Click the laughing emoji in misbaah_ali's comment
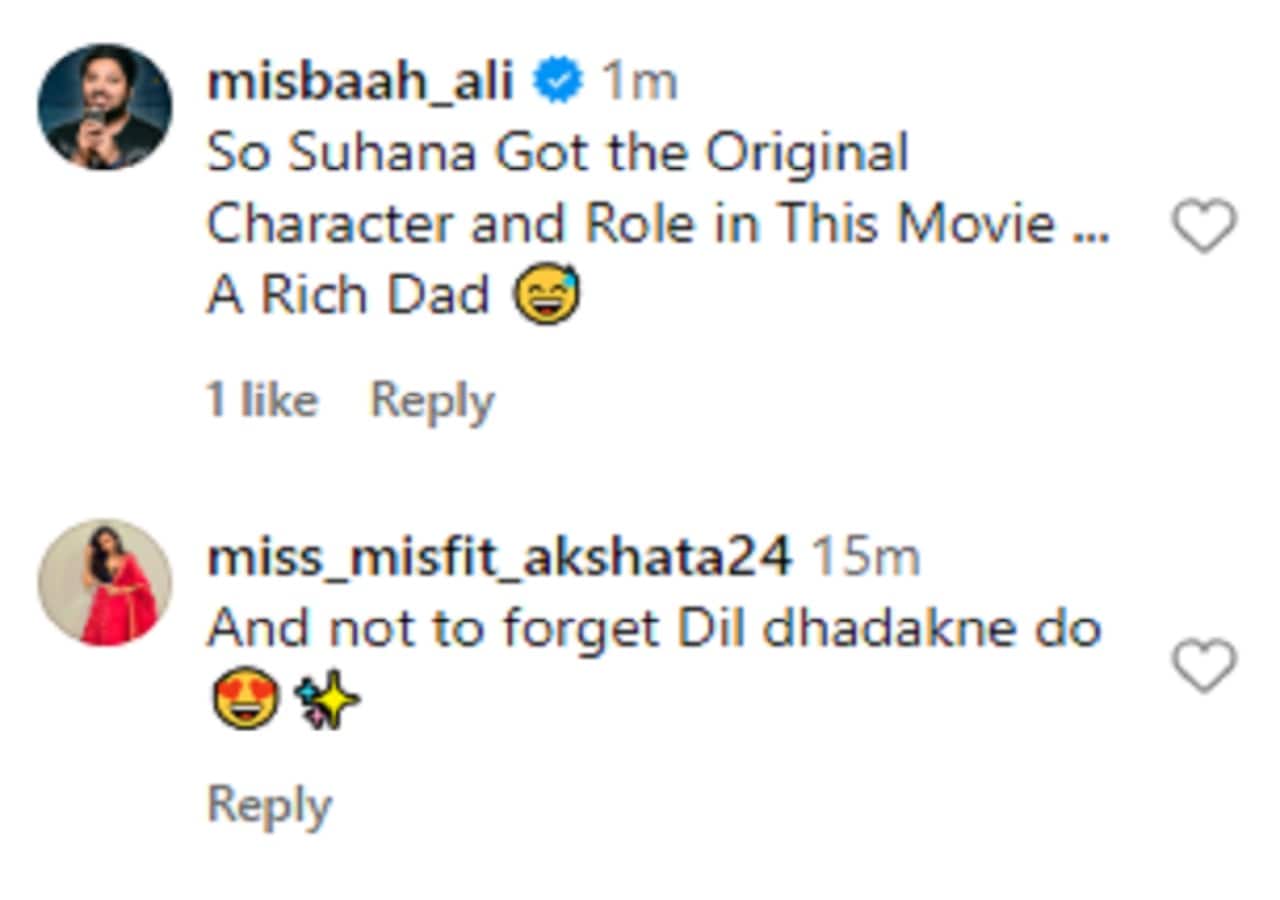1280x900 pixels. coord(549,290)
